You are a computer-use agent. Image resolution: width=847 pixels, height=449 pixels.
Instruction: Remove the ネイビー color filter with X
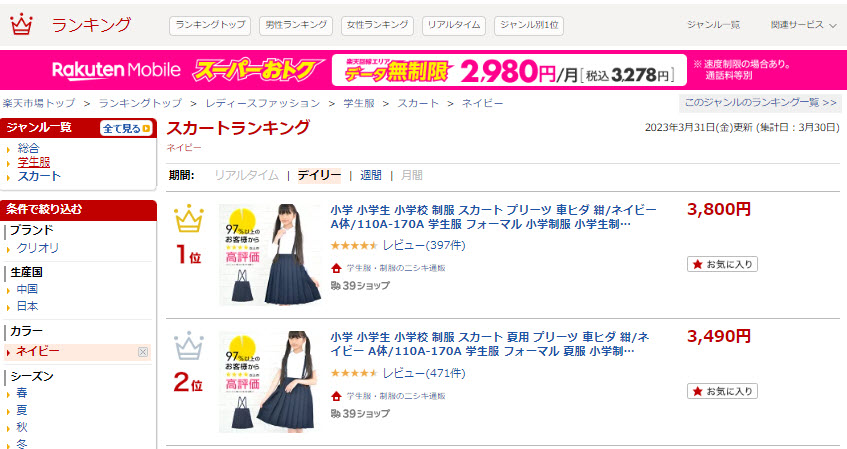tap(143, 352)
